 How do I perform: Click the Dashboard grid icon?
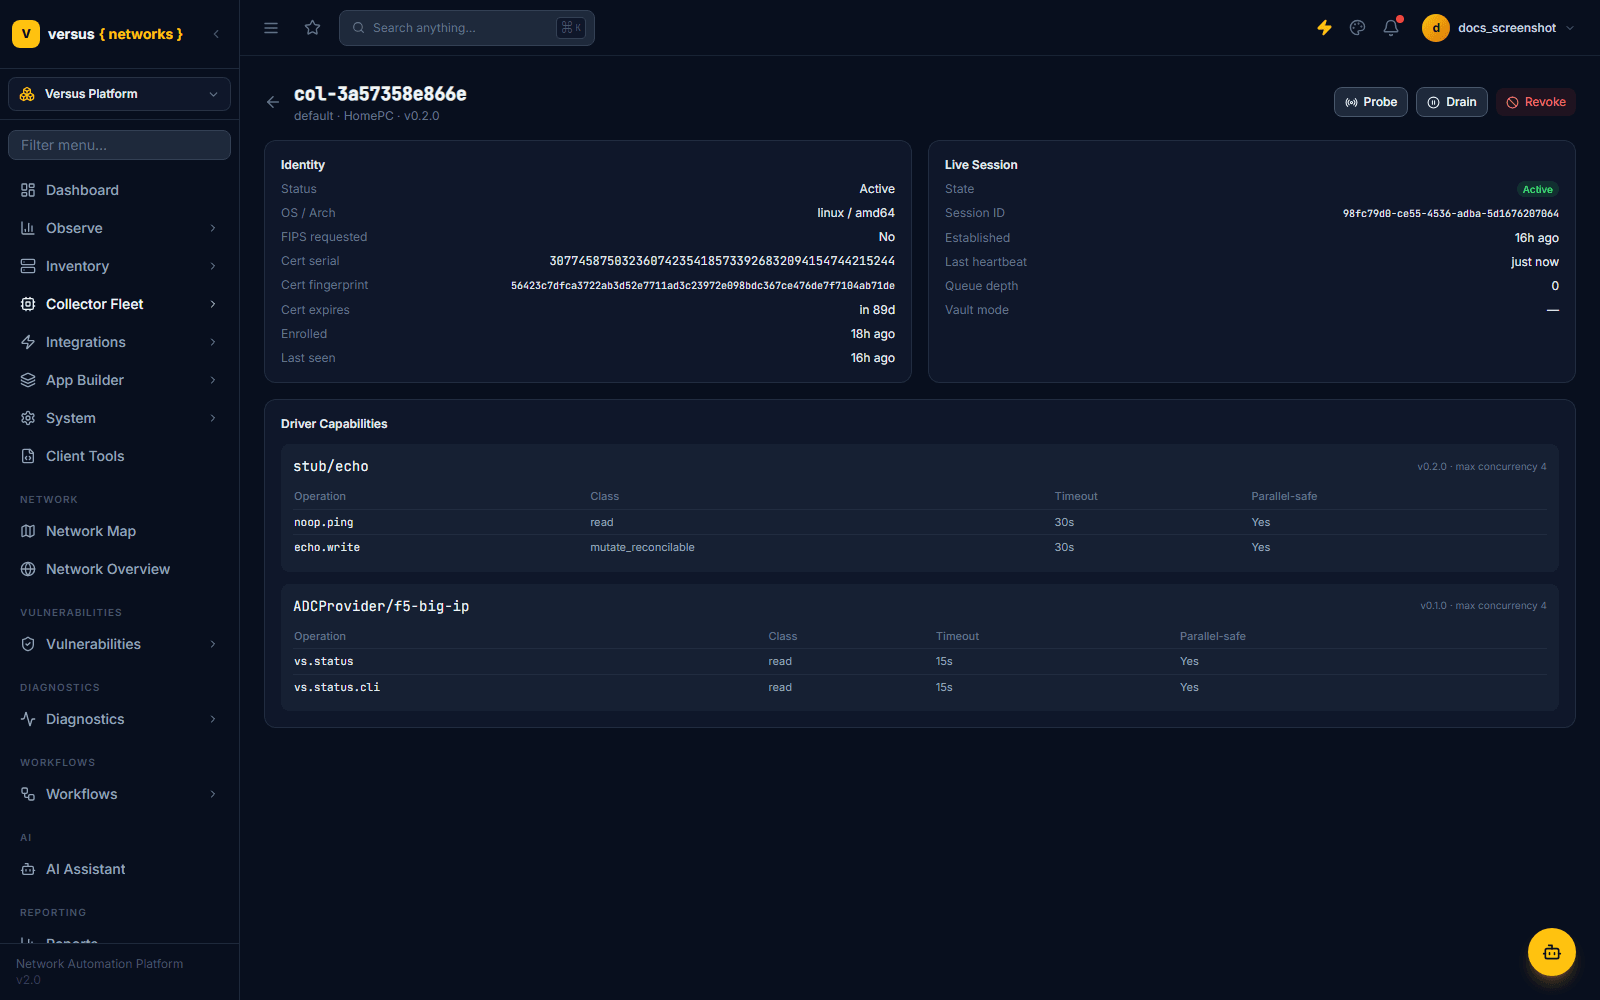tap(28, 190)
